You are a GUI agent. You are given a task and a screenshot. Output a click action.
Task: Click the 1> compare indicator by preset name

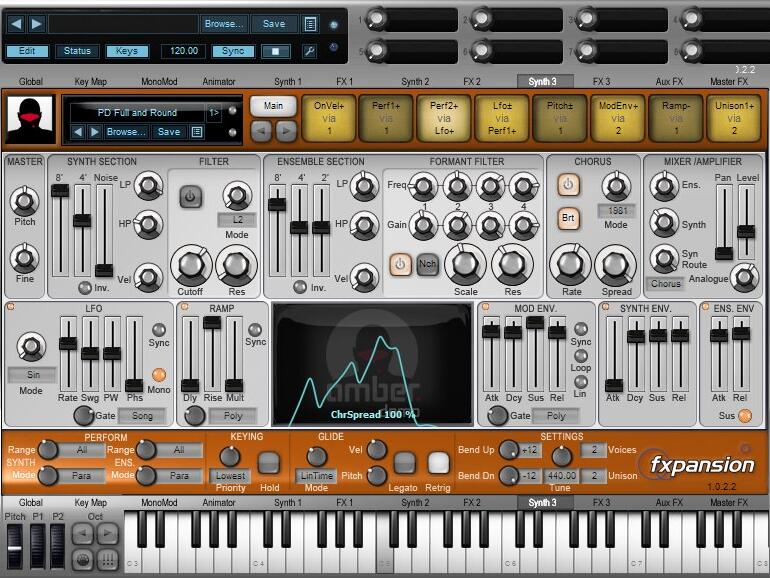(x=214, y=112)
